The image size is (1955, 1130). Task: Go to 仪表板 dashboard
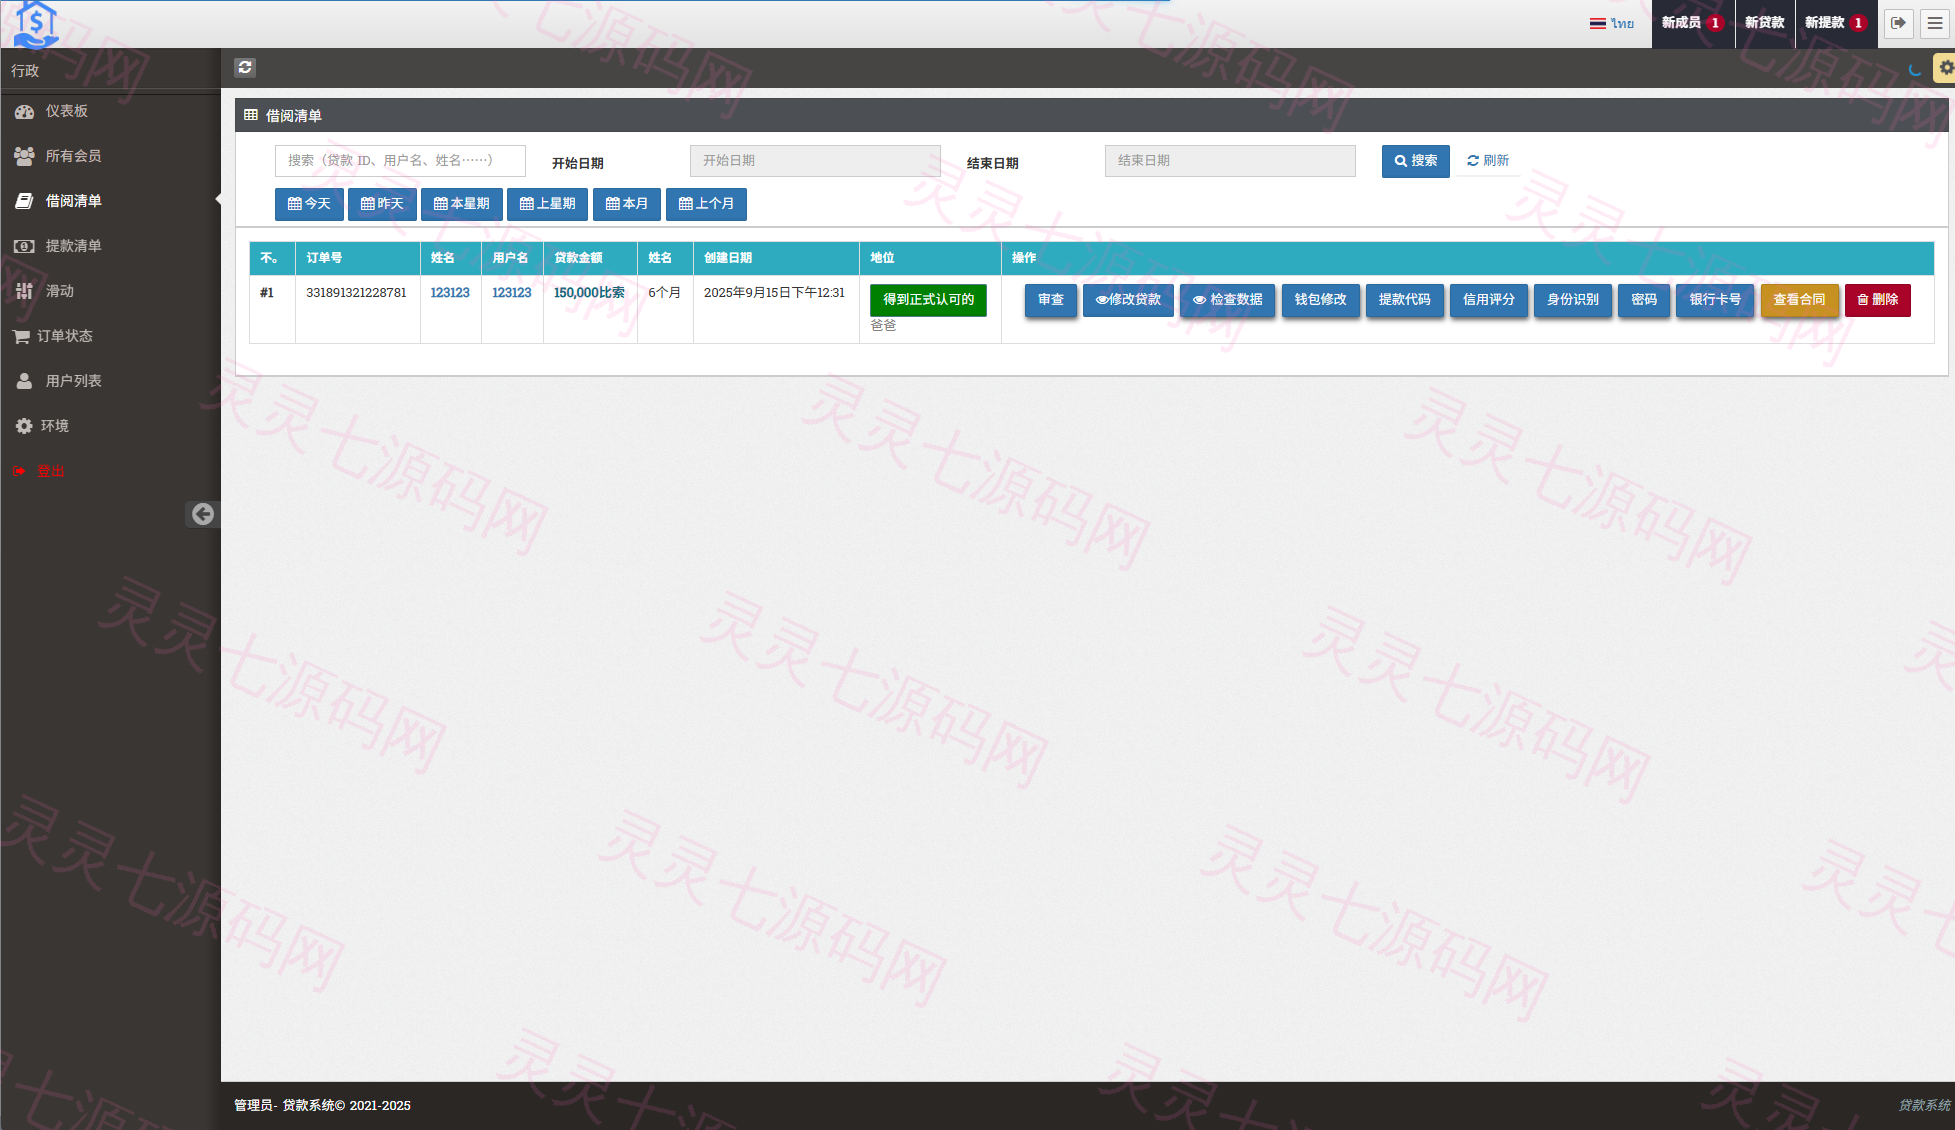pos(110,111)
